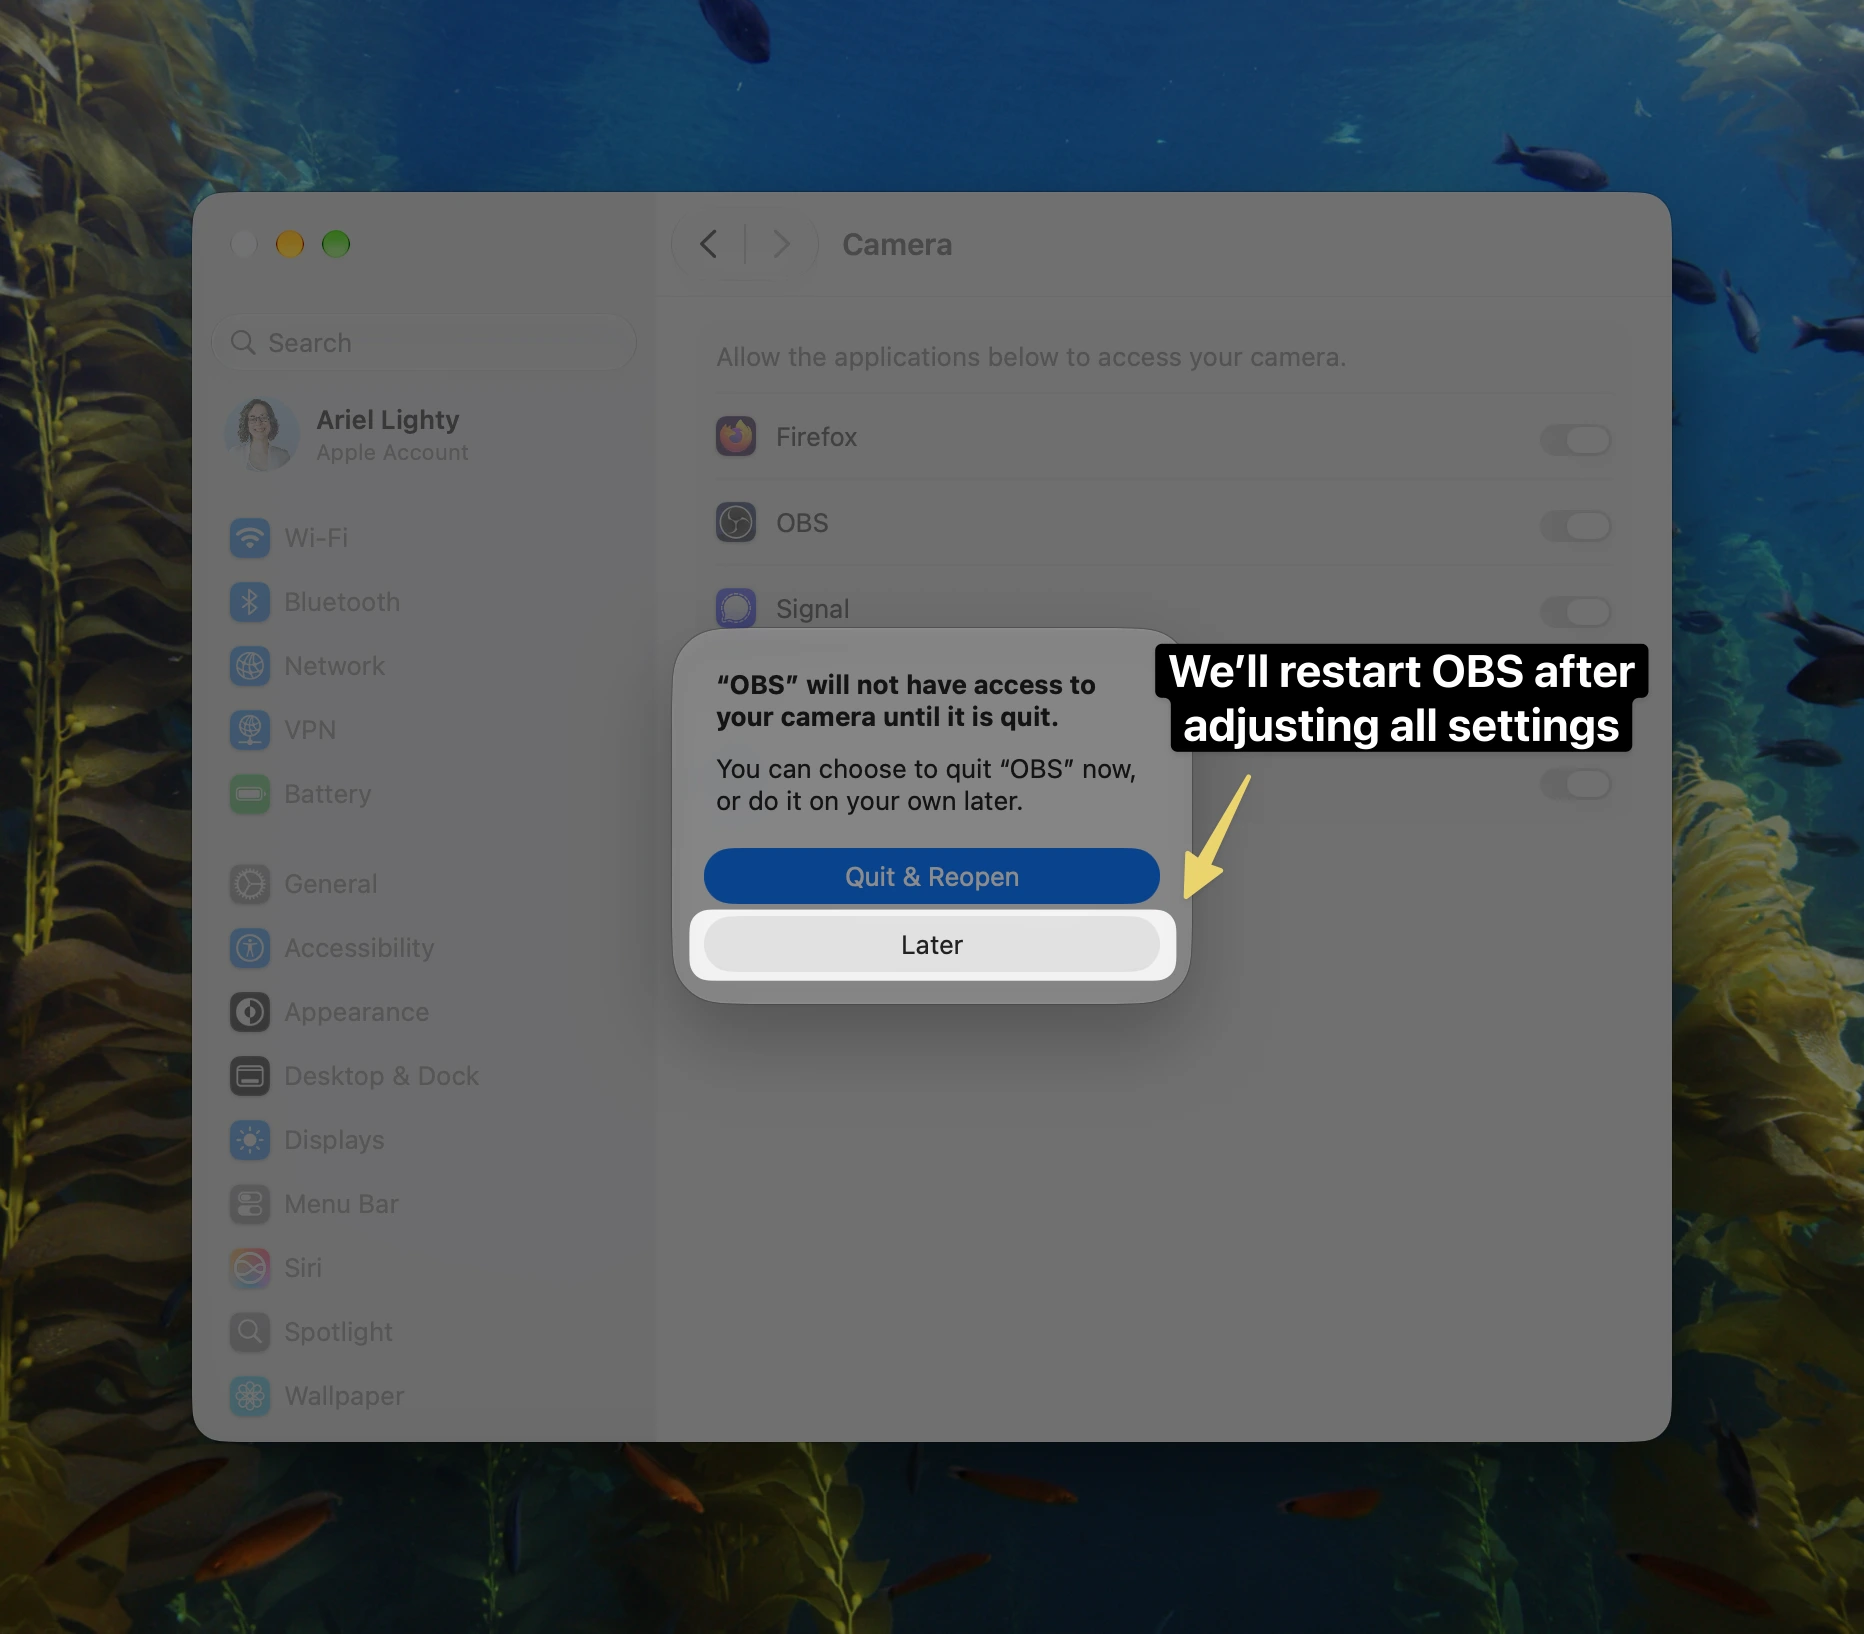Toggle camera access for Signal
1864x1634 pixels.
click(x=1576, y=611)
